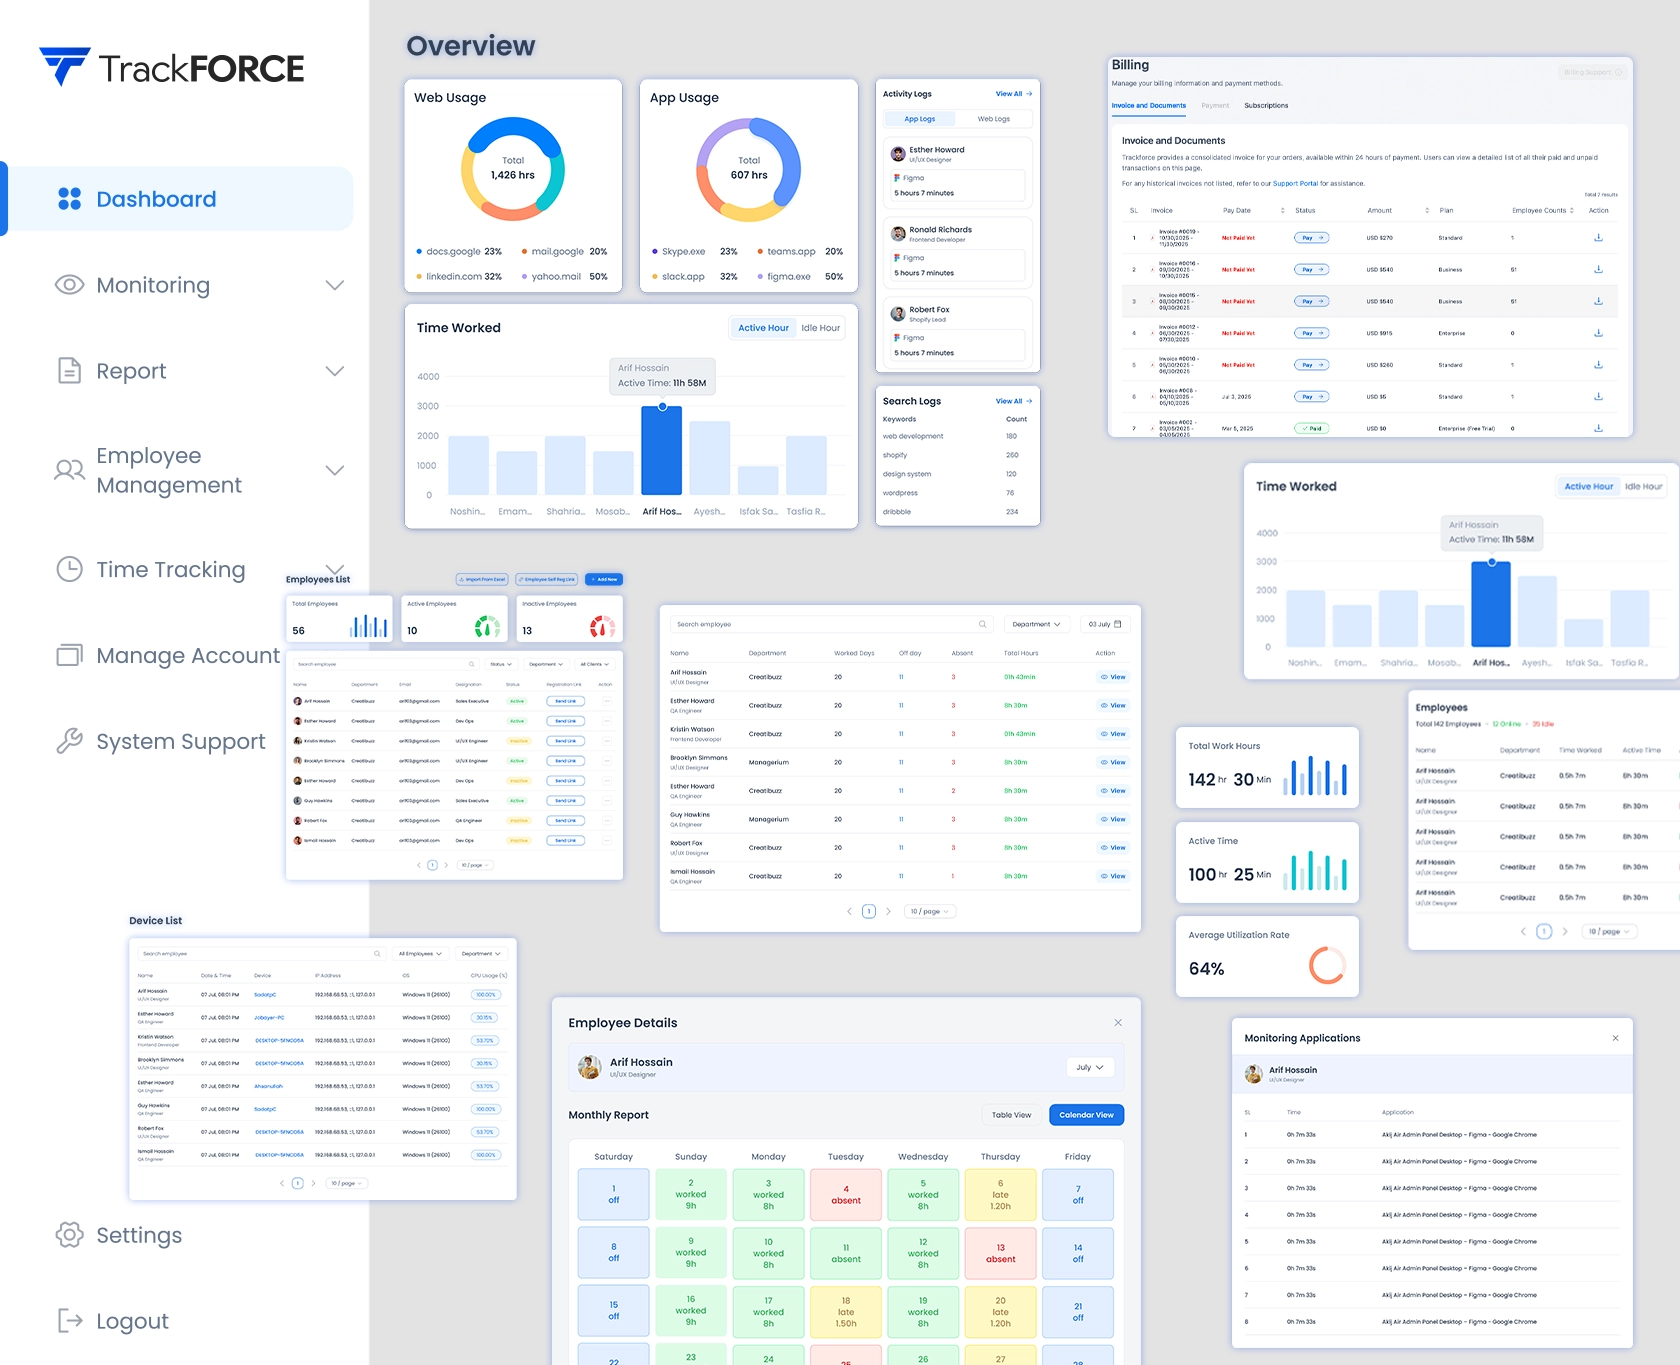
Task: Click View All in Activity Logs
Action: click(1013, 94)
